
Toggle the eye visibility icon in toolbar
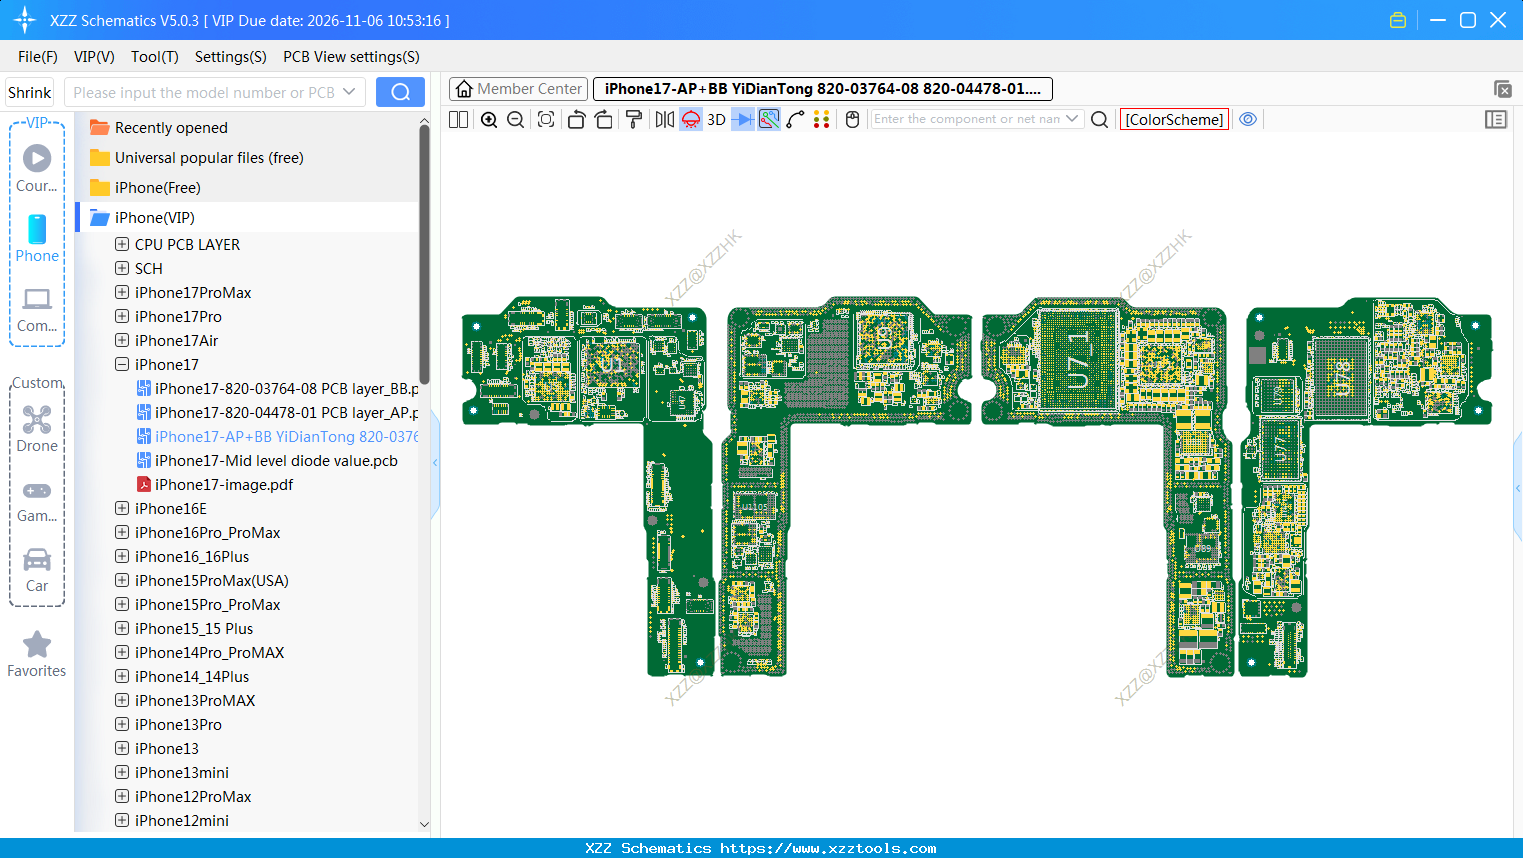coord(1248,119)
